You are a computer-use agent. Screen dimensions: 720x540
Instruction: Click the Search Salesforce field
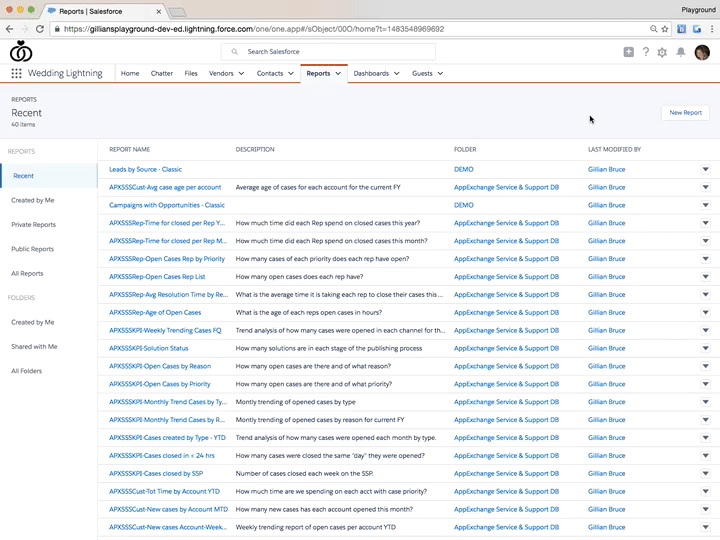(x=328, y=52)
